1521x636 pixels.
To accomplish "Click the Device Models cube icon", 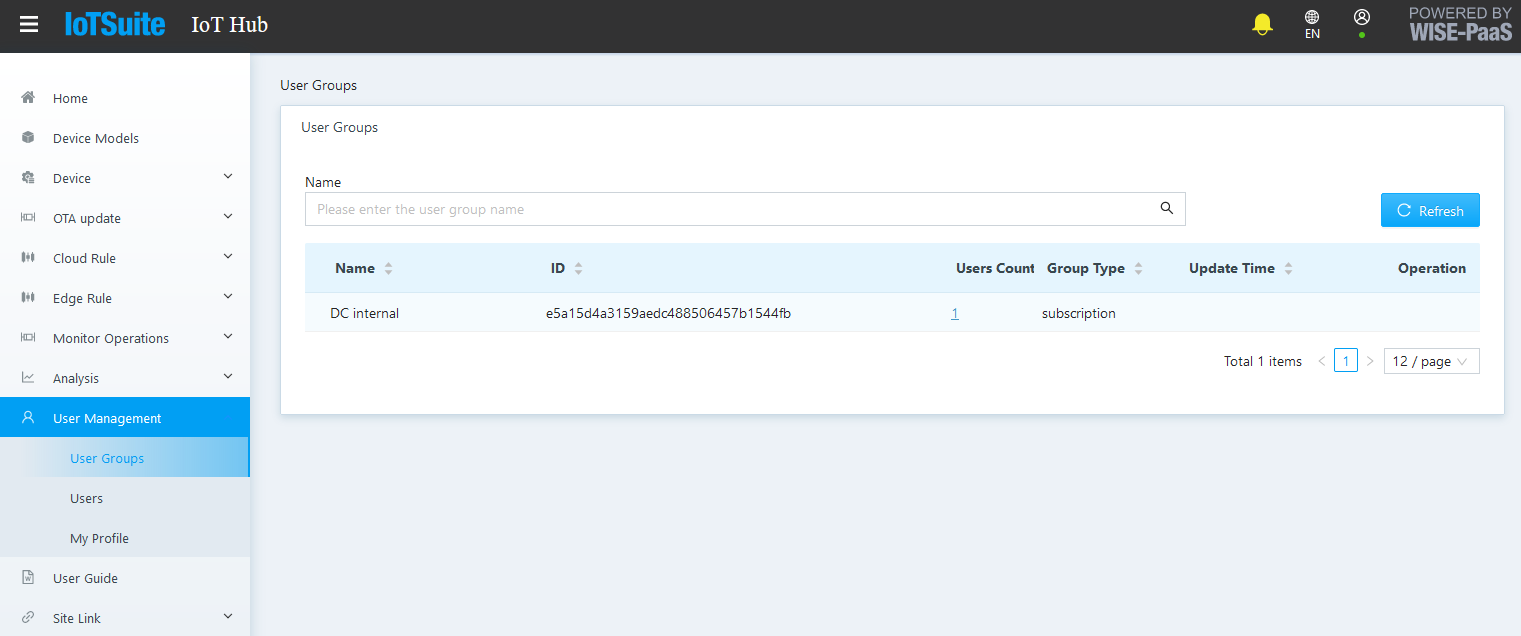I will 28,138.
